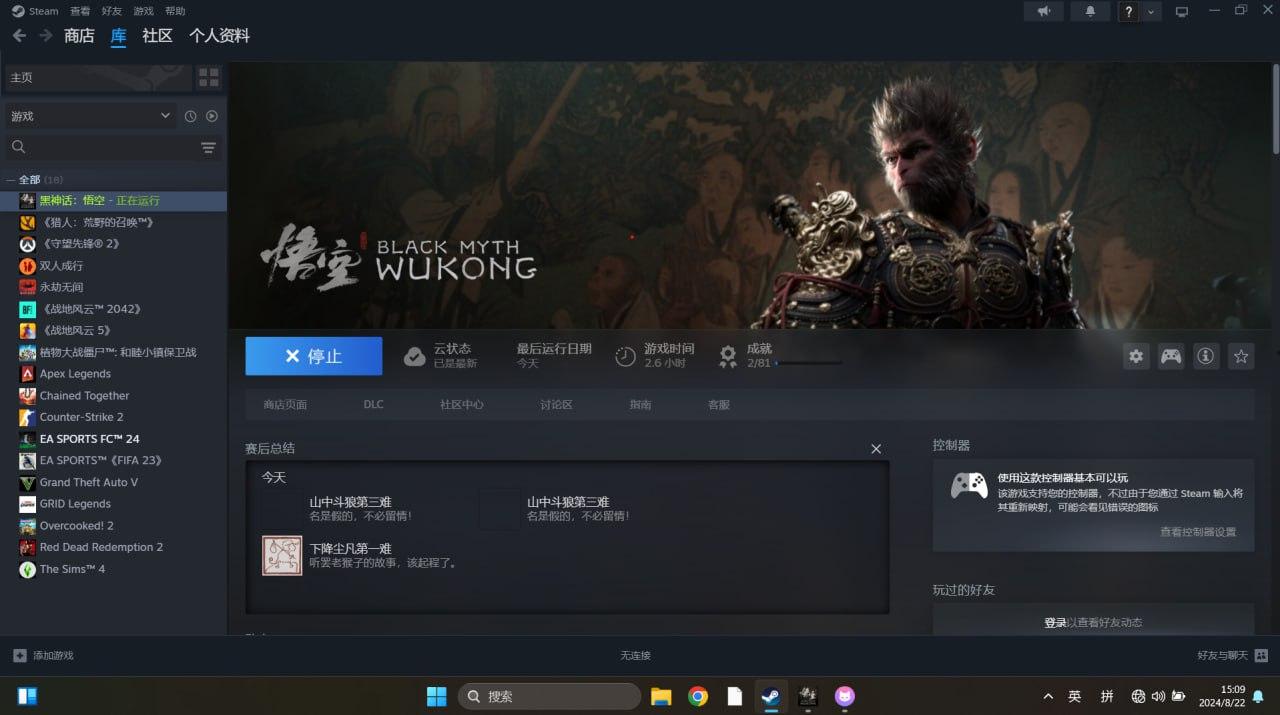The width and height of the screenshot is (1280, 715).
Task: Click the 查看控制器设置 link
Action: [x=1200, y=533]
